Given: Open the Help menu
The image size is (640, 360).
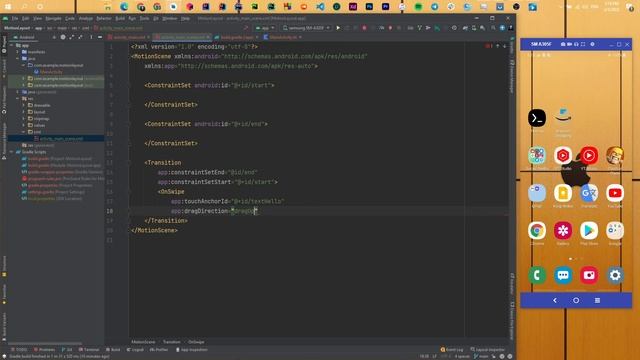Looking at the screenshot, I should pos(185,18).
